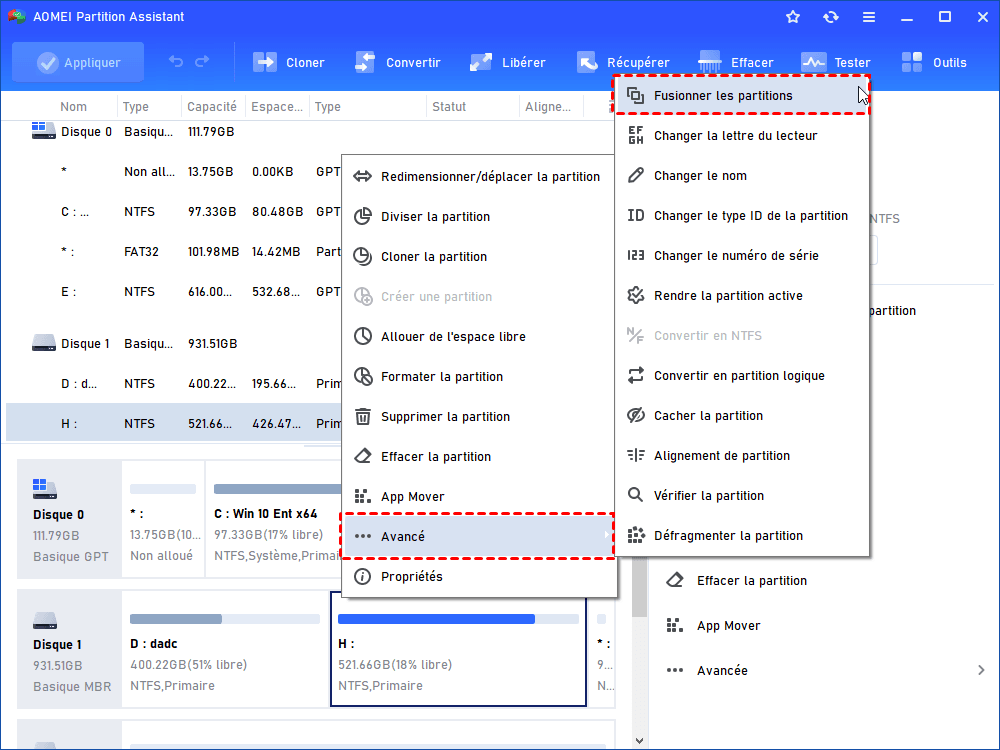Click the Appliquer button
Screen dimensions: 1000x750
(x=78, y=62)
